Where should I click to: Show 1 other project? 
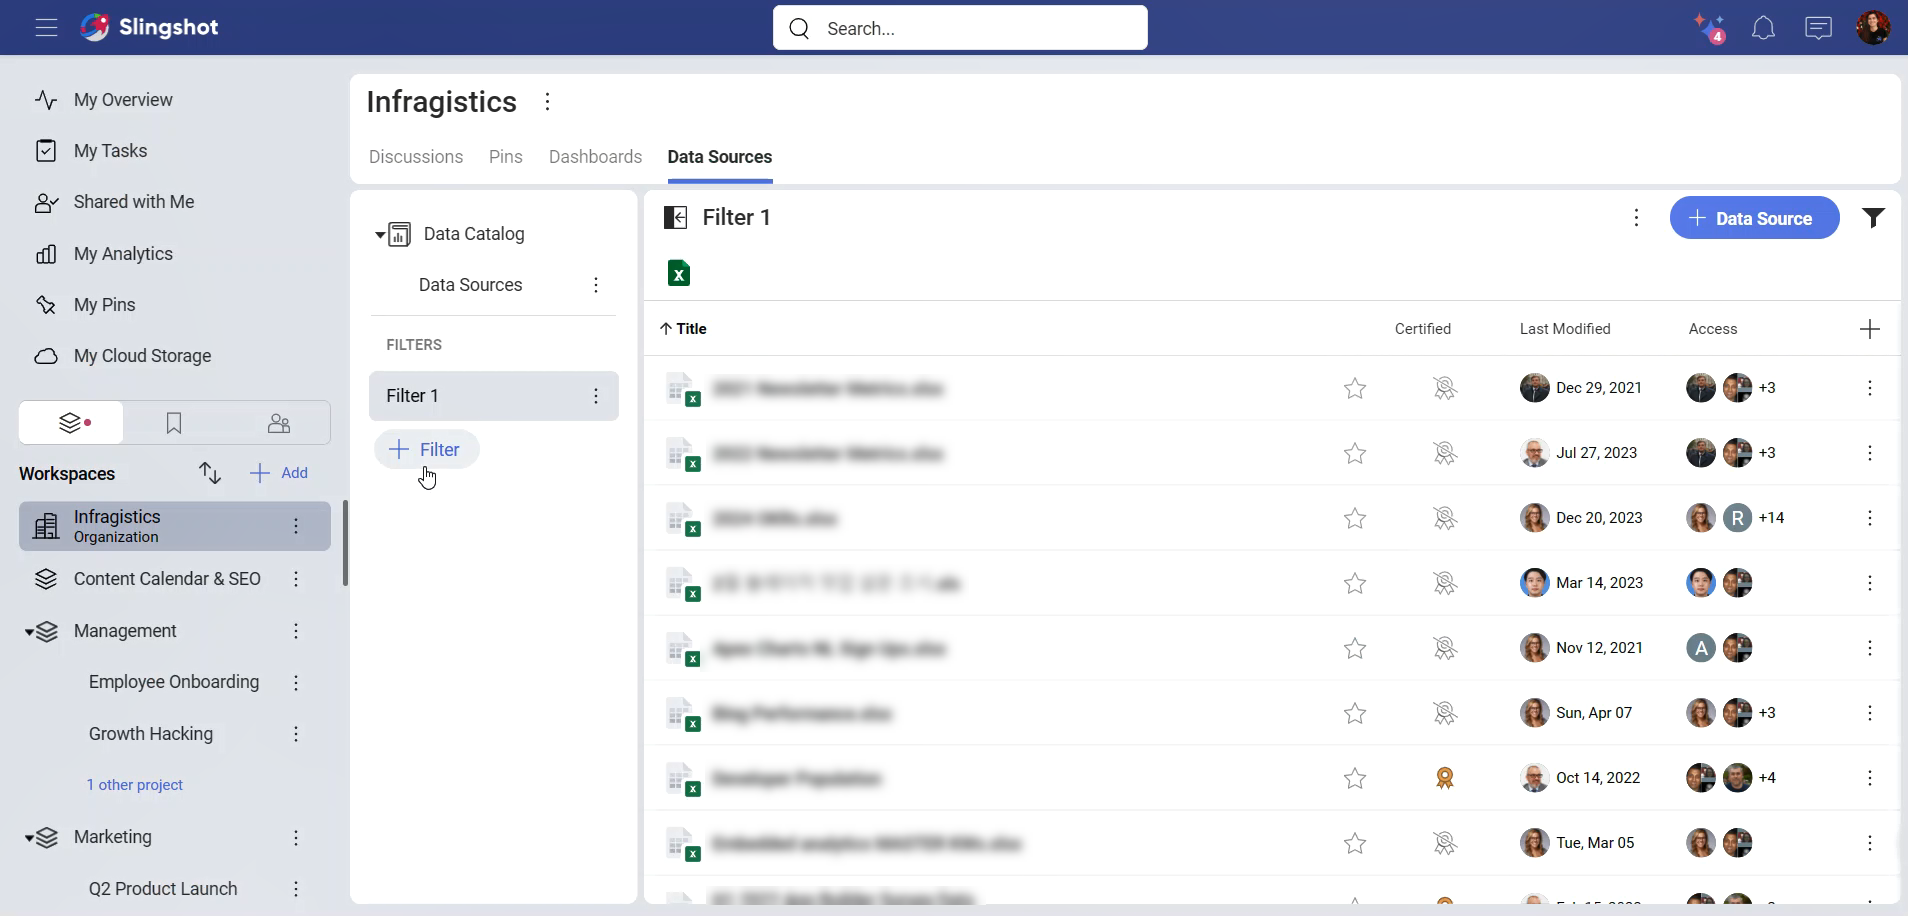pyautogui.click(x=134, y=785)
